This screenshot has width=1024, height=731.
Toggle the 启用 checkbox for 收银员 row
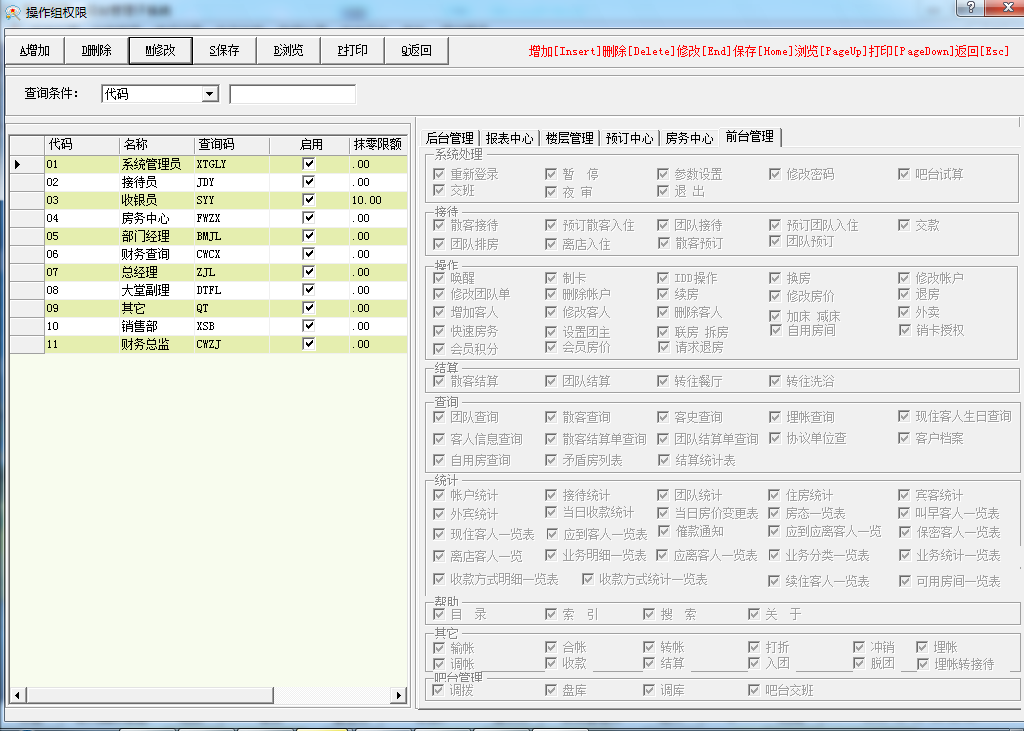[309, 200]
